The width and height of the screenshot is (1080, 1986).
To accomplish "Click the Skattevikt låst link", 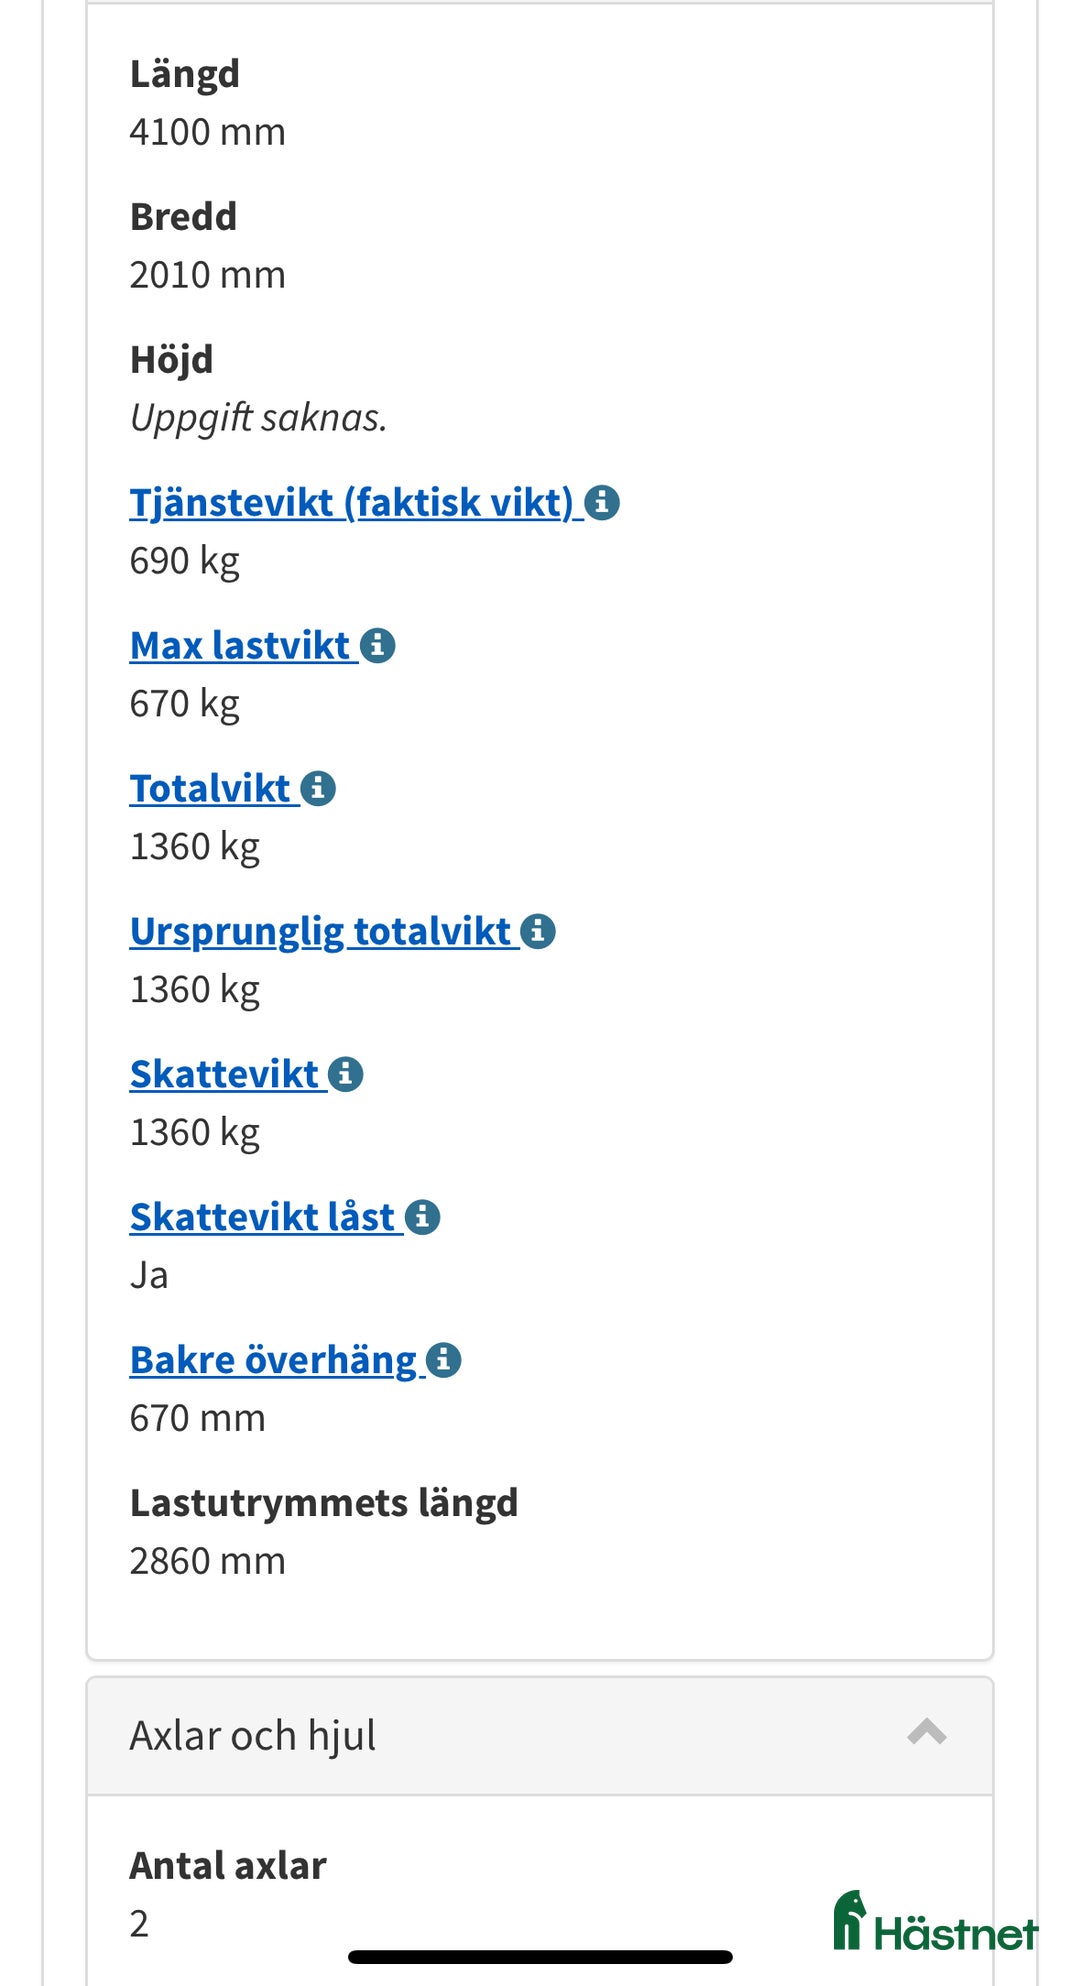I will click(x=260, y=1216).
